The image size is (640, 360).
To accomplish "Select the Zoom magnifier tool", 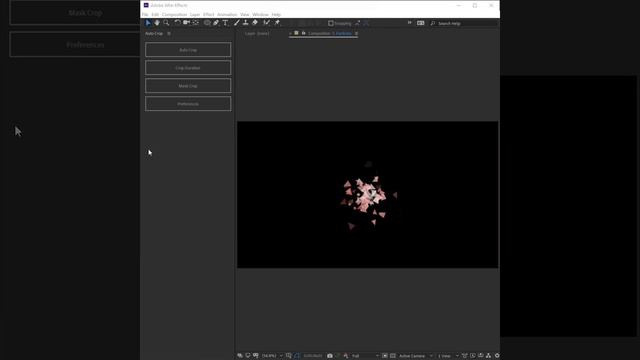I will pyautogui.click(x=166, y=23).
